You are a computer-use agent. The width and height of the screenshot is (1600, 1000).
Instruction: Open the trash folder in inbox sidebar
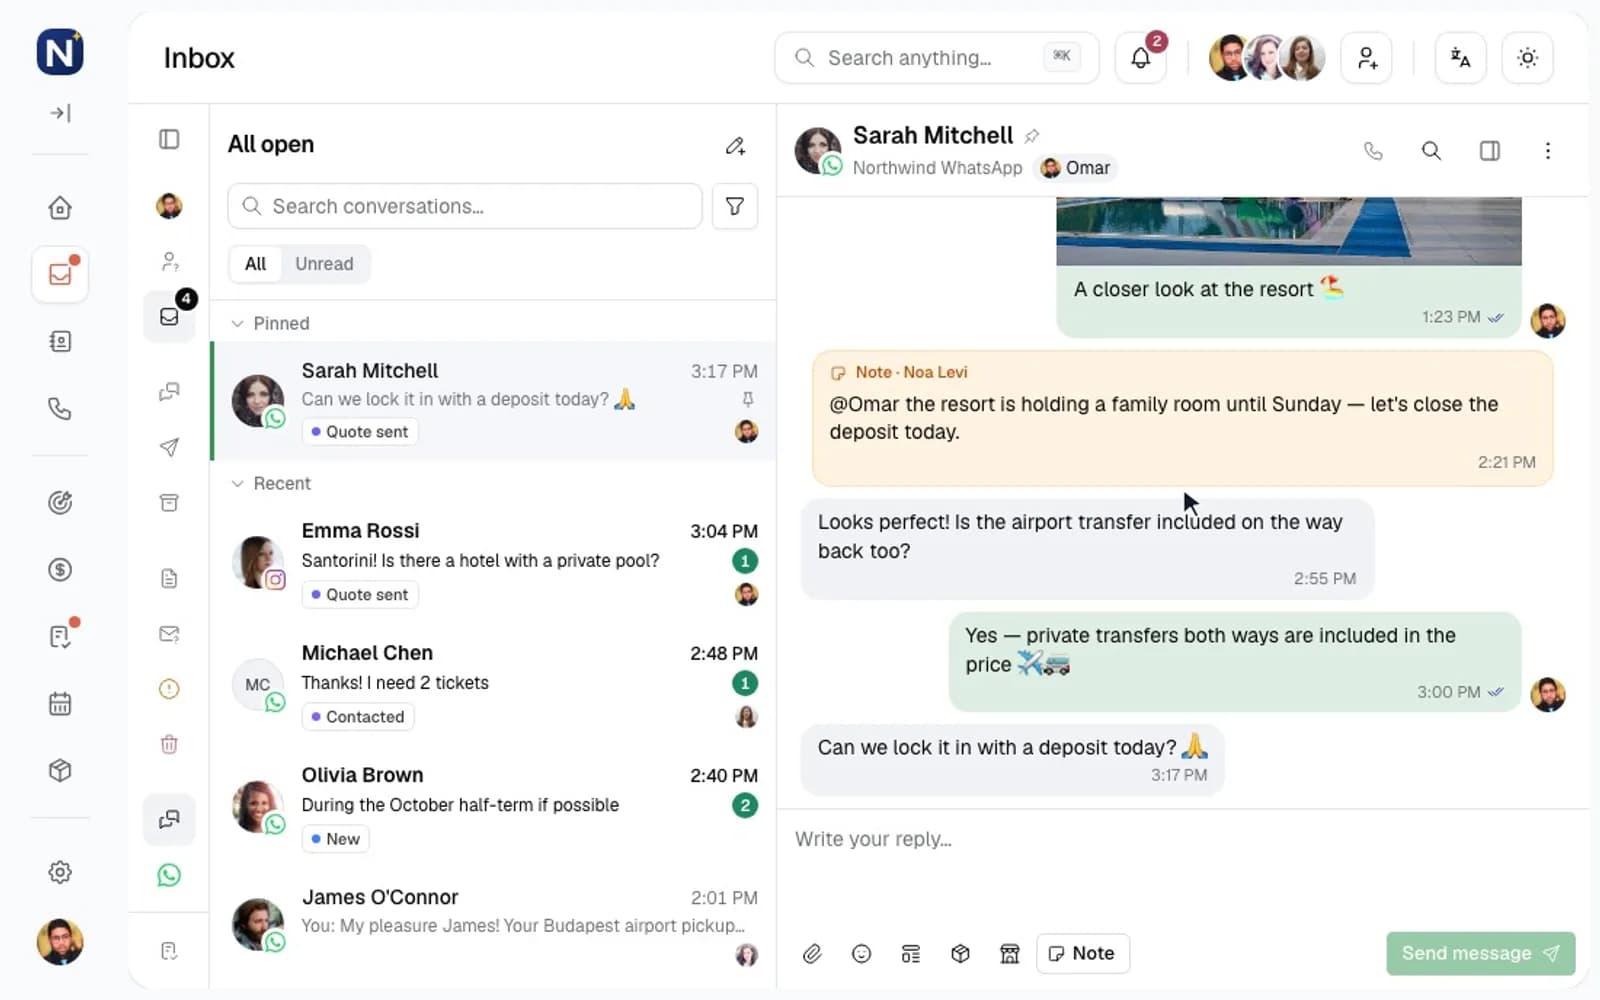(x=169, y=744)
